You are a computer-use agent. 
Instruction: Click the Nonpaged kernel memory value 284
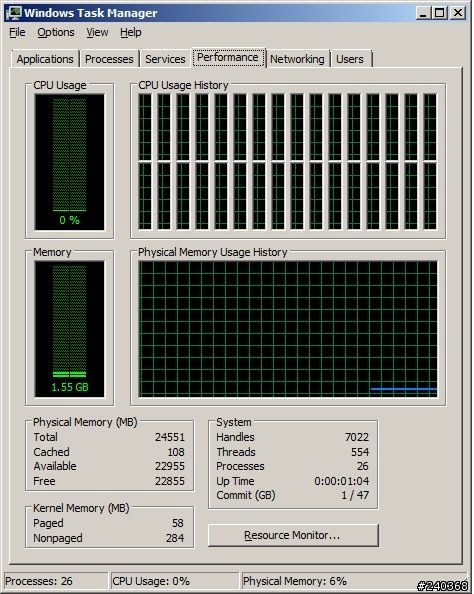tap(175, 538)
